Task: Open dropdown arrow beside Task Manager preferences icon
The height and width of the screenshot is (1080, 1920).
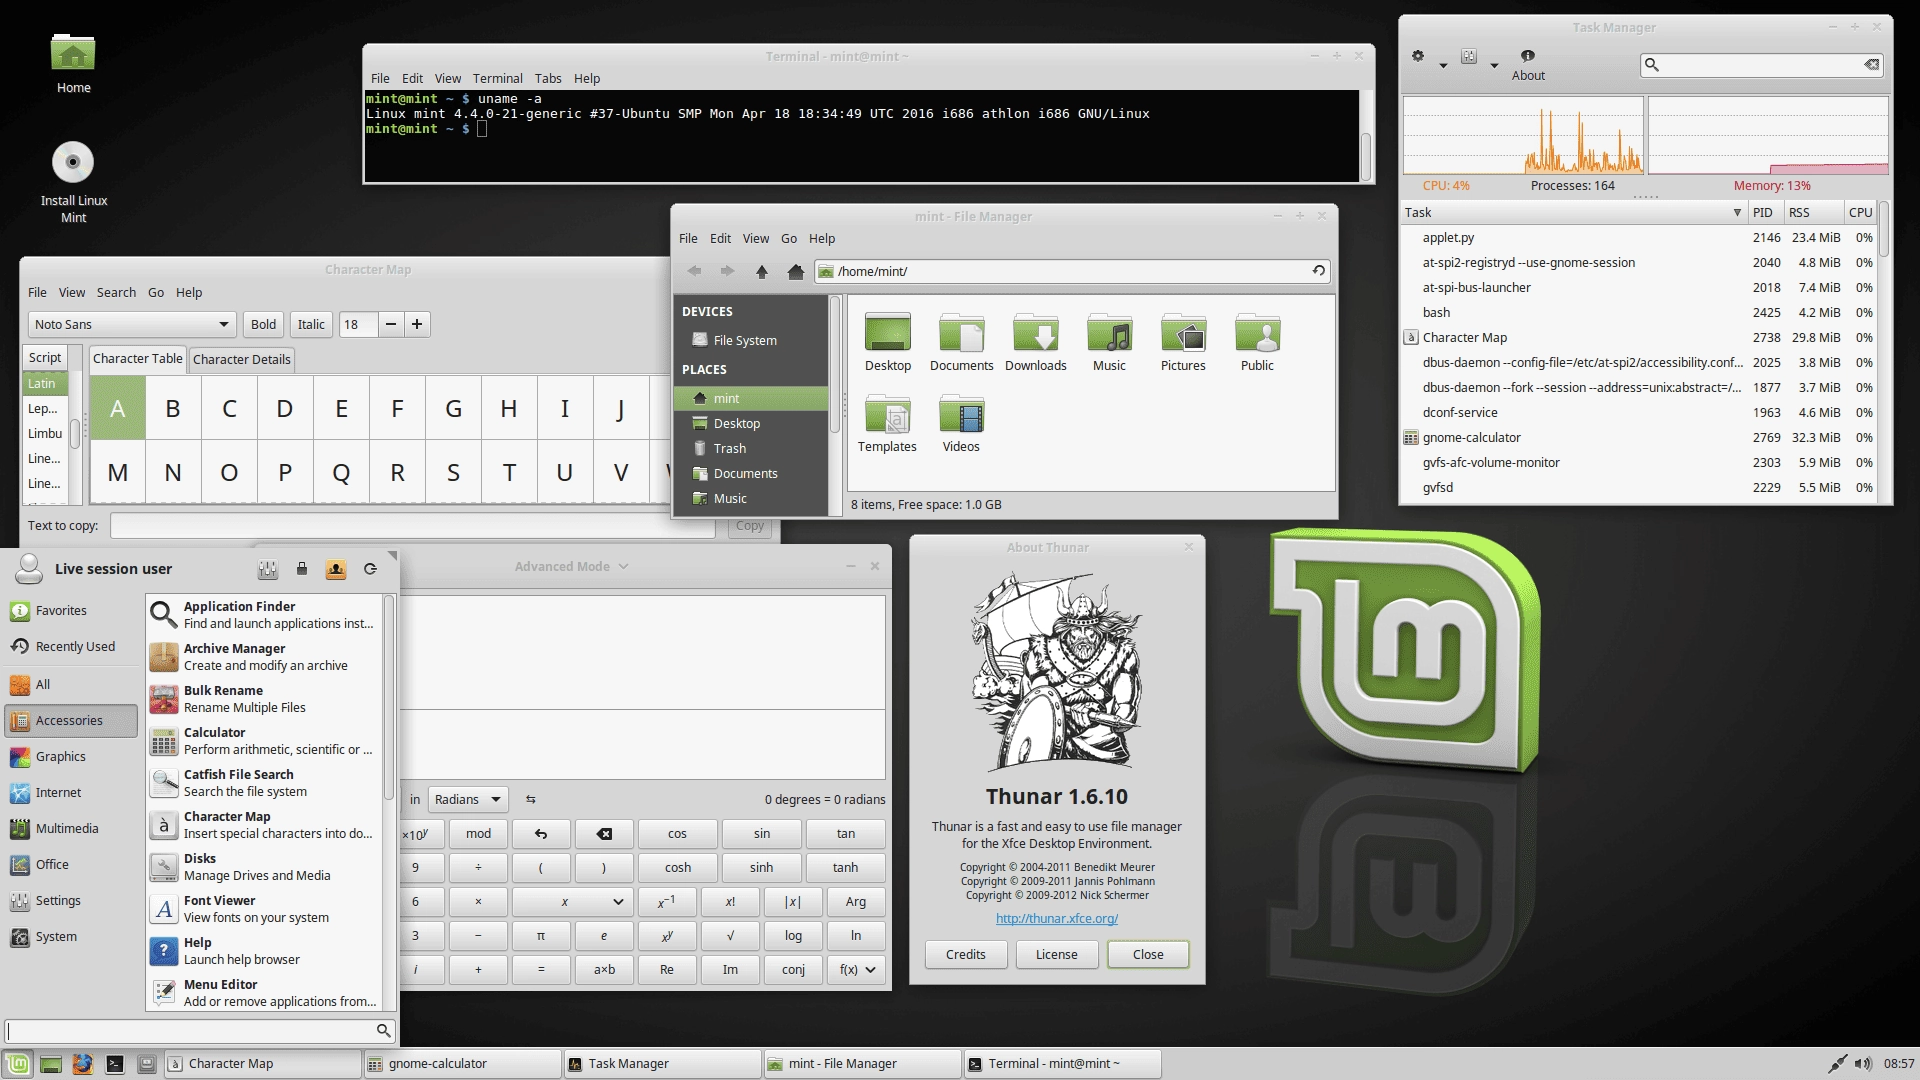Action: 1494,66
